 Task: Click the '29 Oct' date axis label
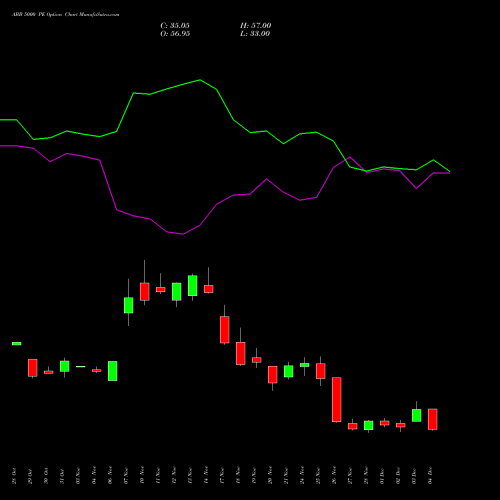point(30,476)
